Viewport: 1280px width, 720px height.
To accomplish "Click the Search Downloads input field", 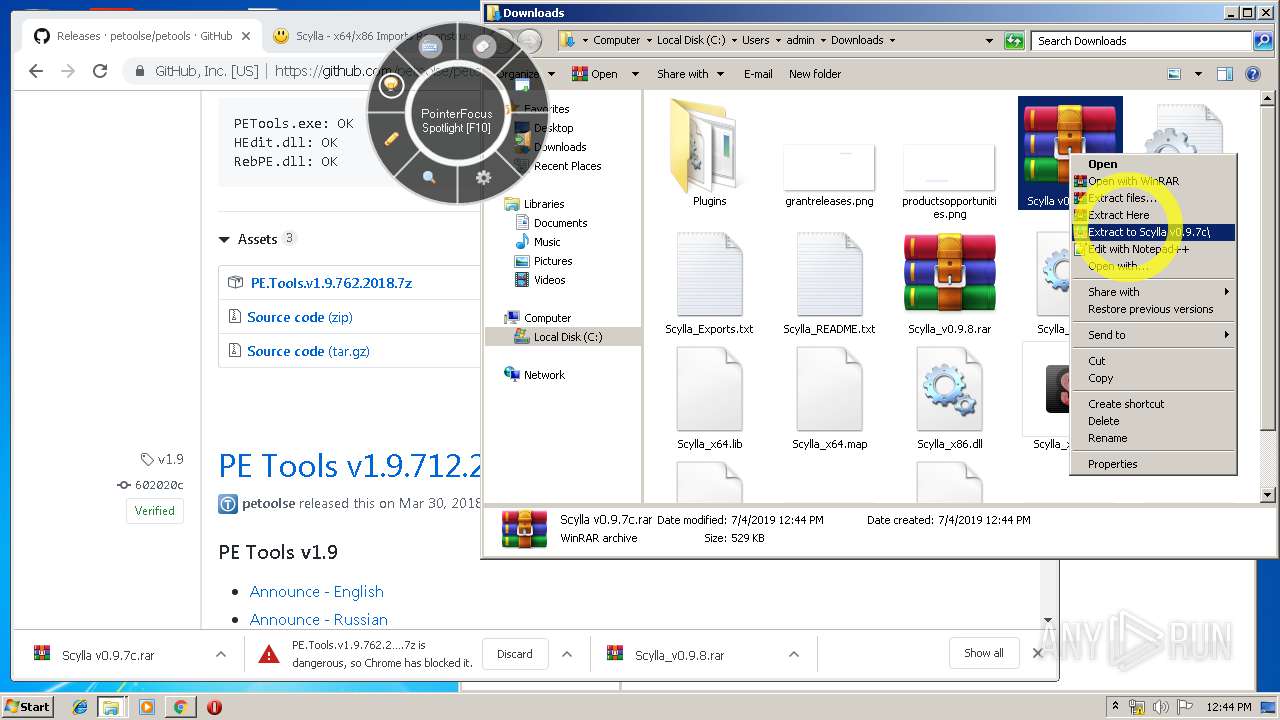I will click(x=1143, y=41).
